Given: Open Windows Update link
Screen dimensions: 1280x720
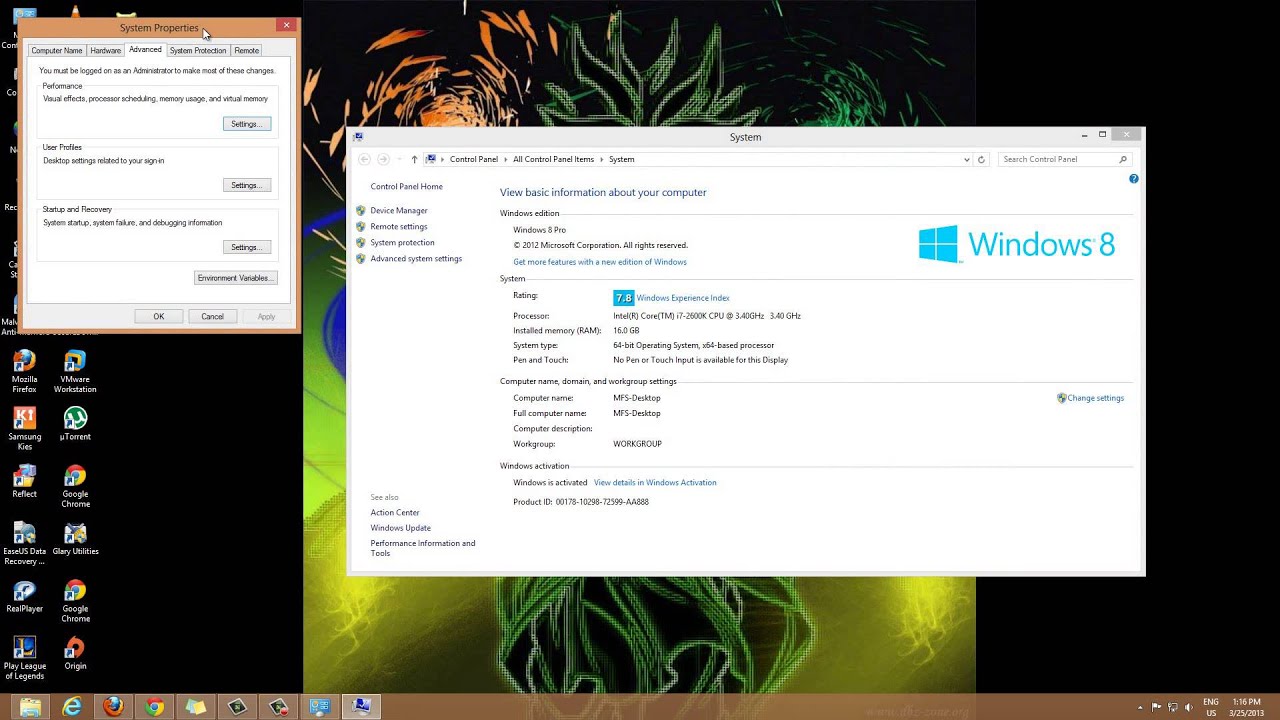Looking at the screenshot, I should click(401, 528).
